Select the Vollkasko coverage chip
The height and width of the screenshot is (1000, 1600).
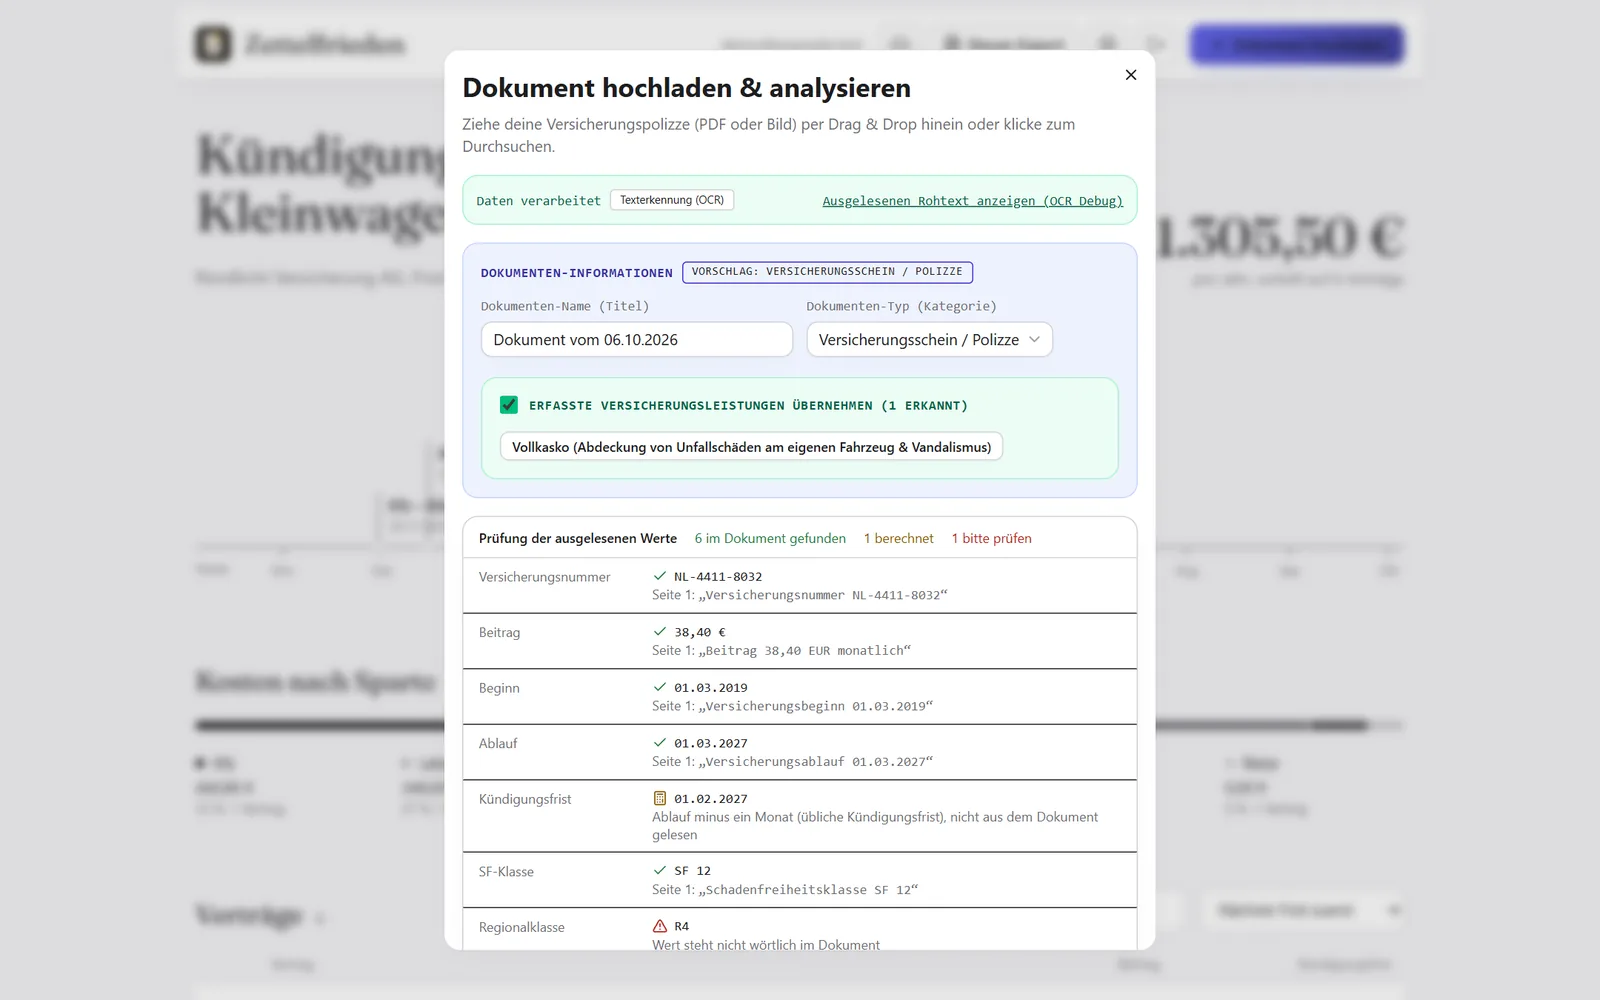point(752,447)
